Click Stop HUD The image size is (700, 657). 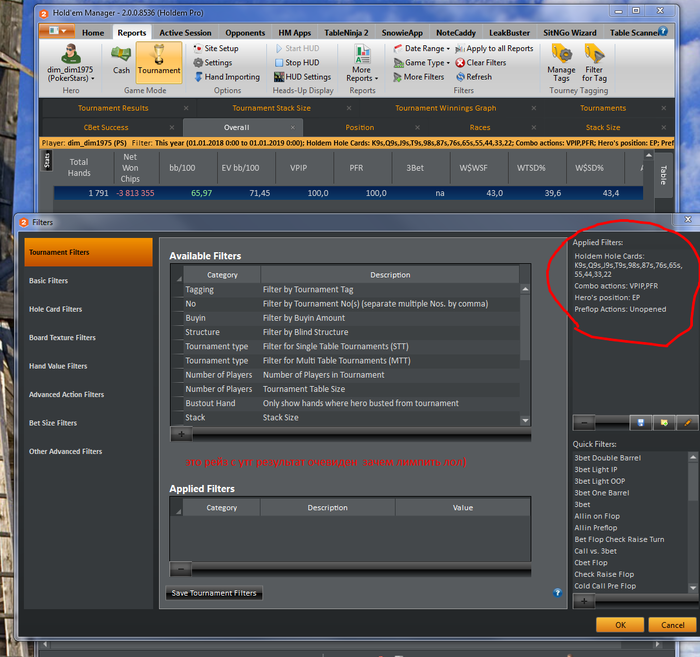pyautogui.click(x=297, y=62)
